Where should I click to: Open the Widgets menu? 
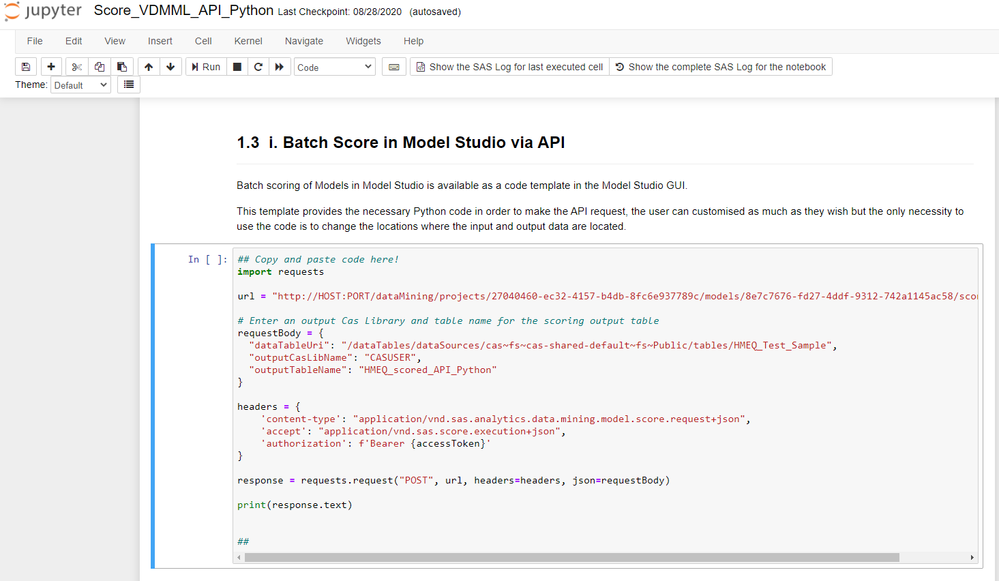tap(363, 41)
